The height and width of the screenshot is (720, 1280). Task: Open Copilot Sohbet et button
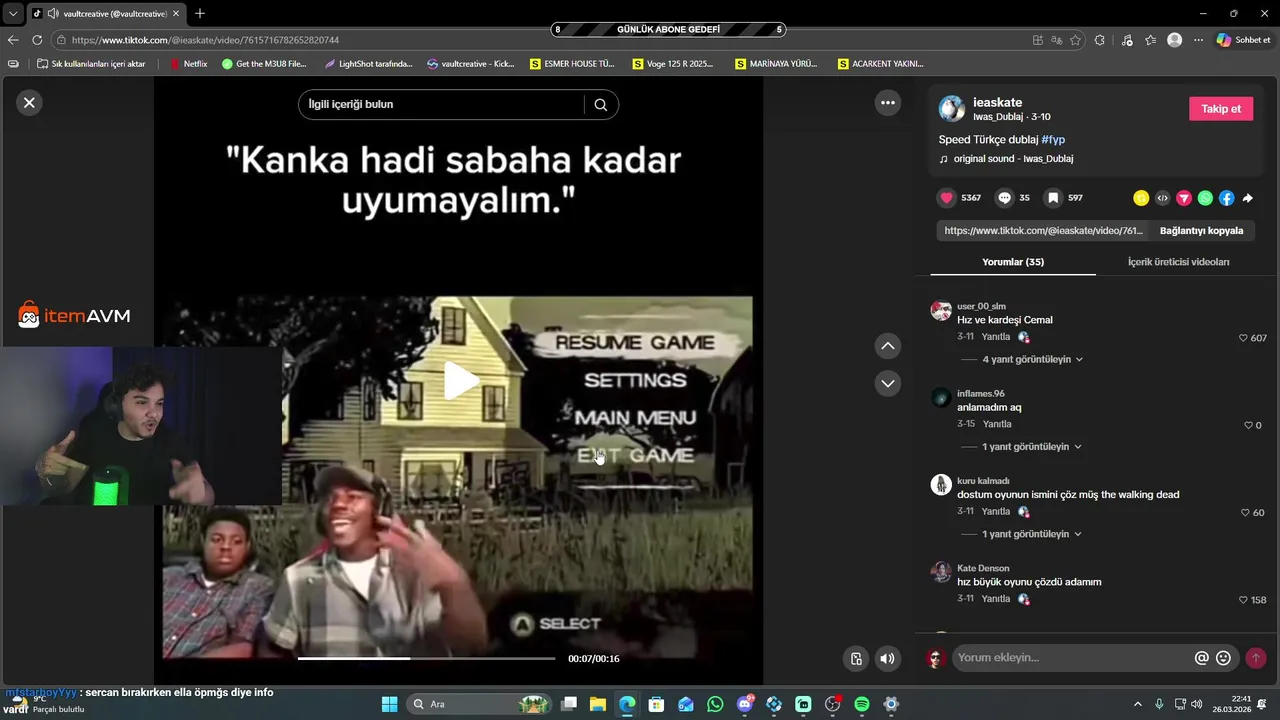[x=1243, y=40]
